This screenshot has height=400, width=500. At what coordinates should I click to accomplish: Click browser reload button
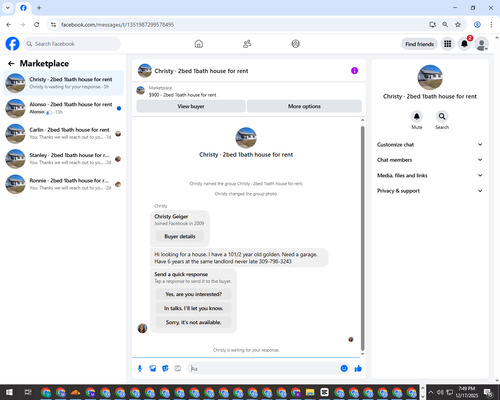click(x=37, y=25)
